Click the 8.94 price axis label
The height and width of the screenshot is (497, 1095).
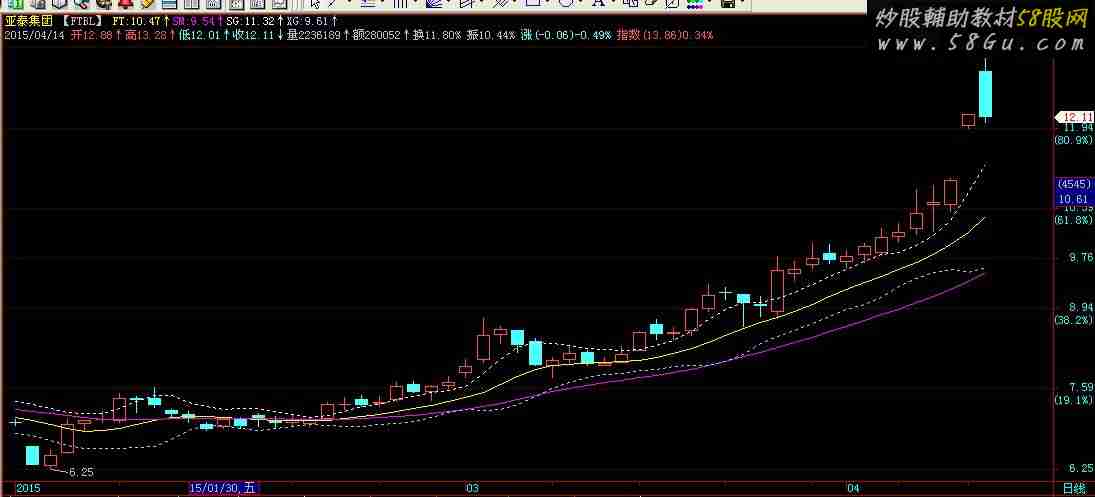(x=1080, y=307)
